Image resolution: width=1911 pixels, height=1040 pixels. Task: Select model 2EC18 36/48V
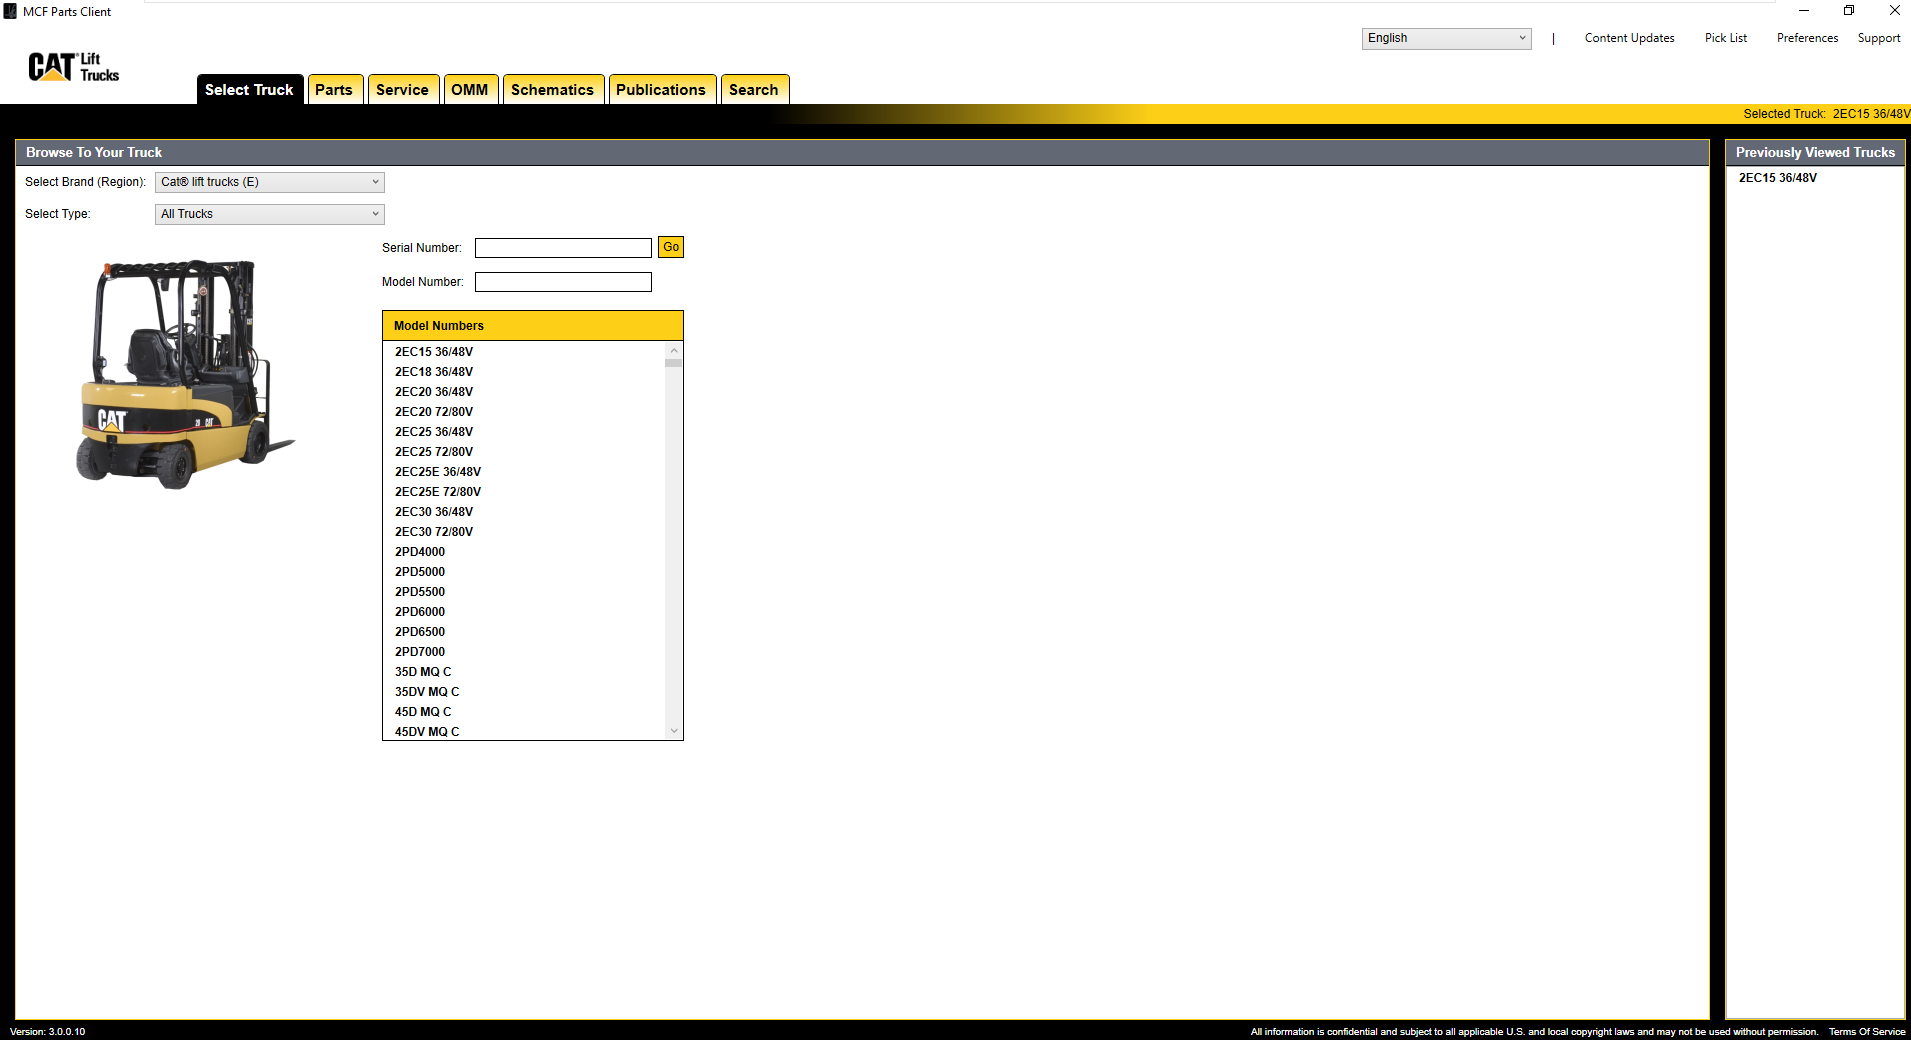point(434,372)
